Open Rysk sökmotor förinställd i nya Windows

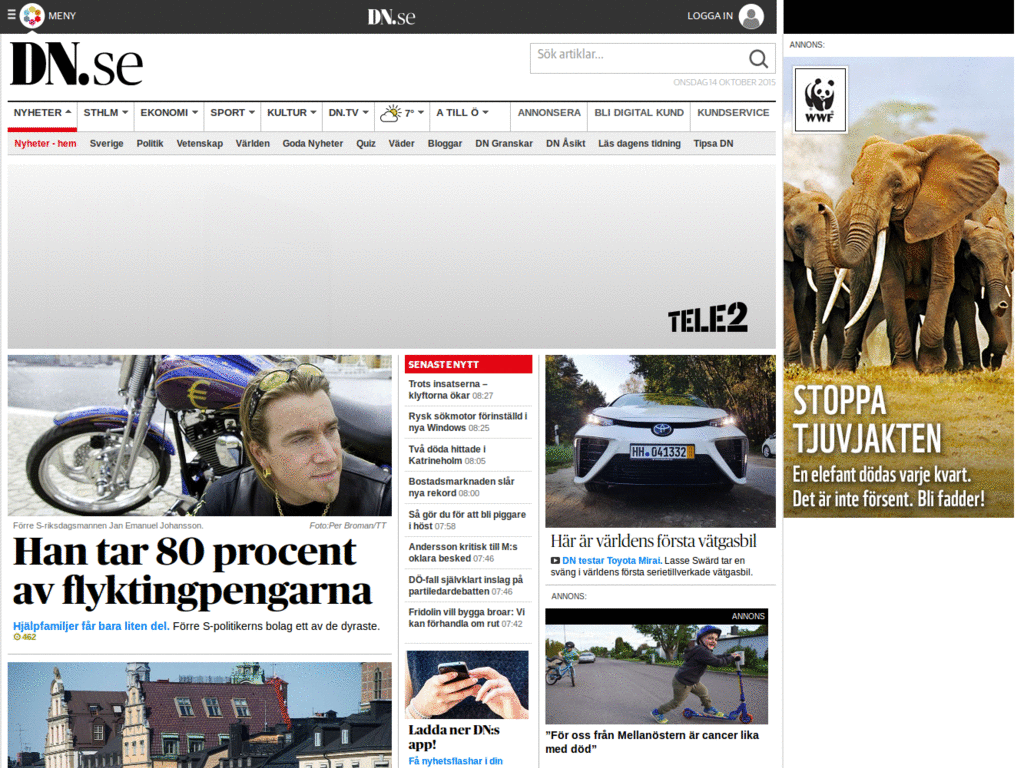pyautogui.click(x=468, y=422)
